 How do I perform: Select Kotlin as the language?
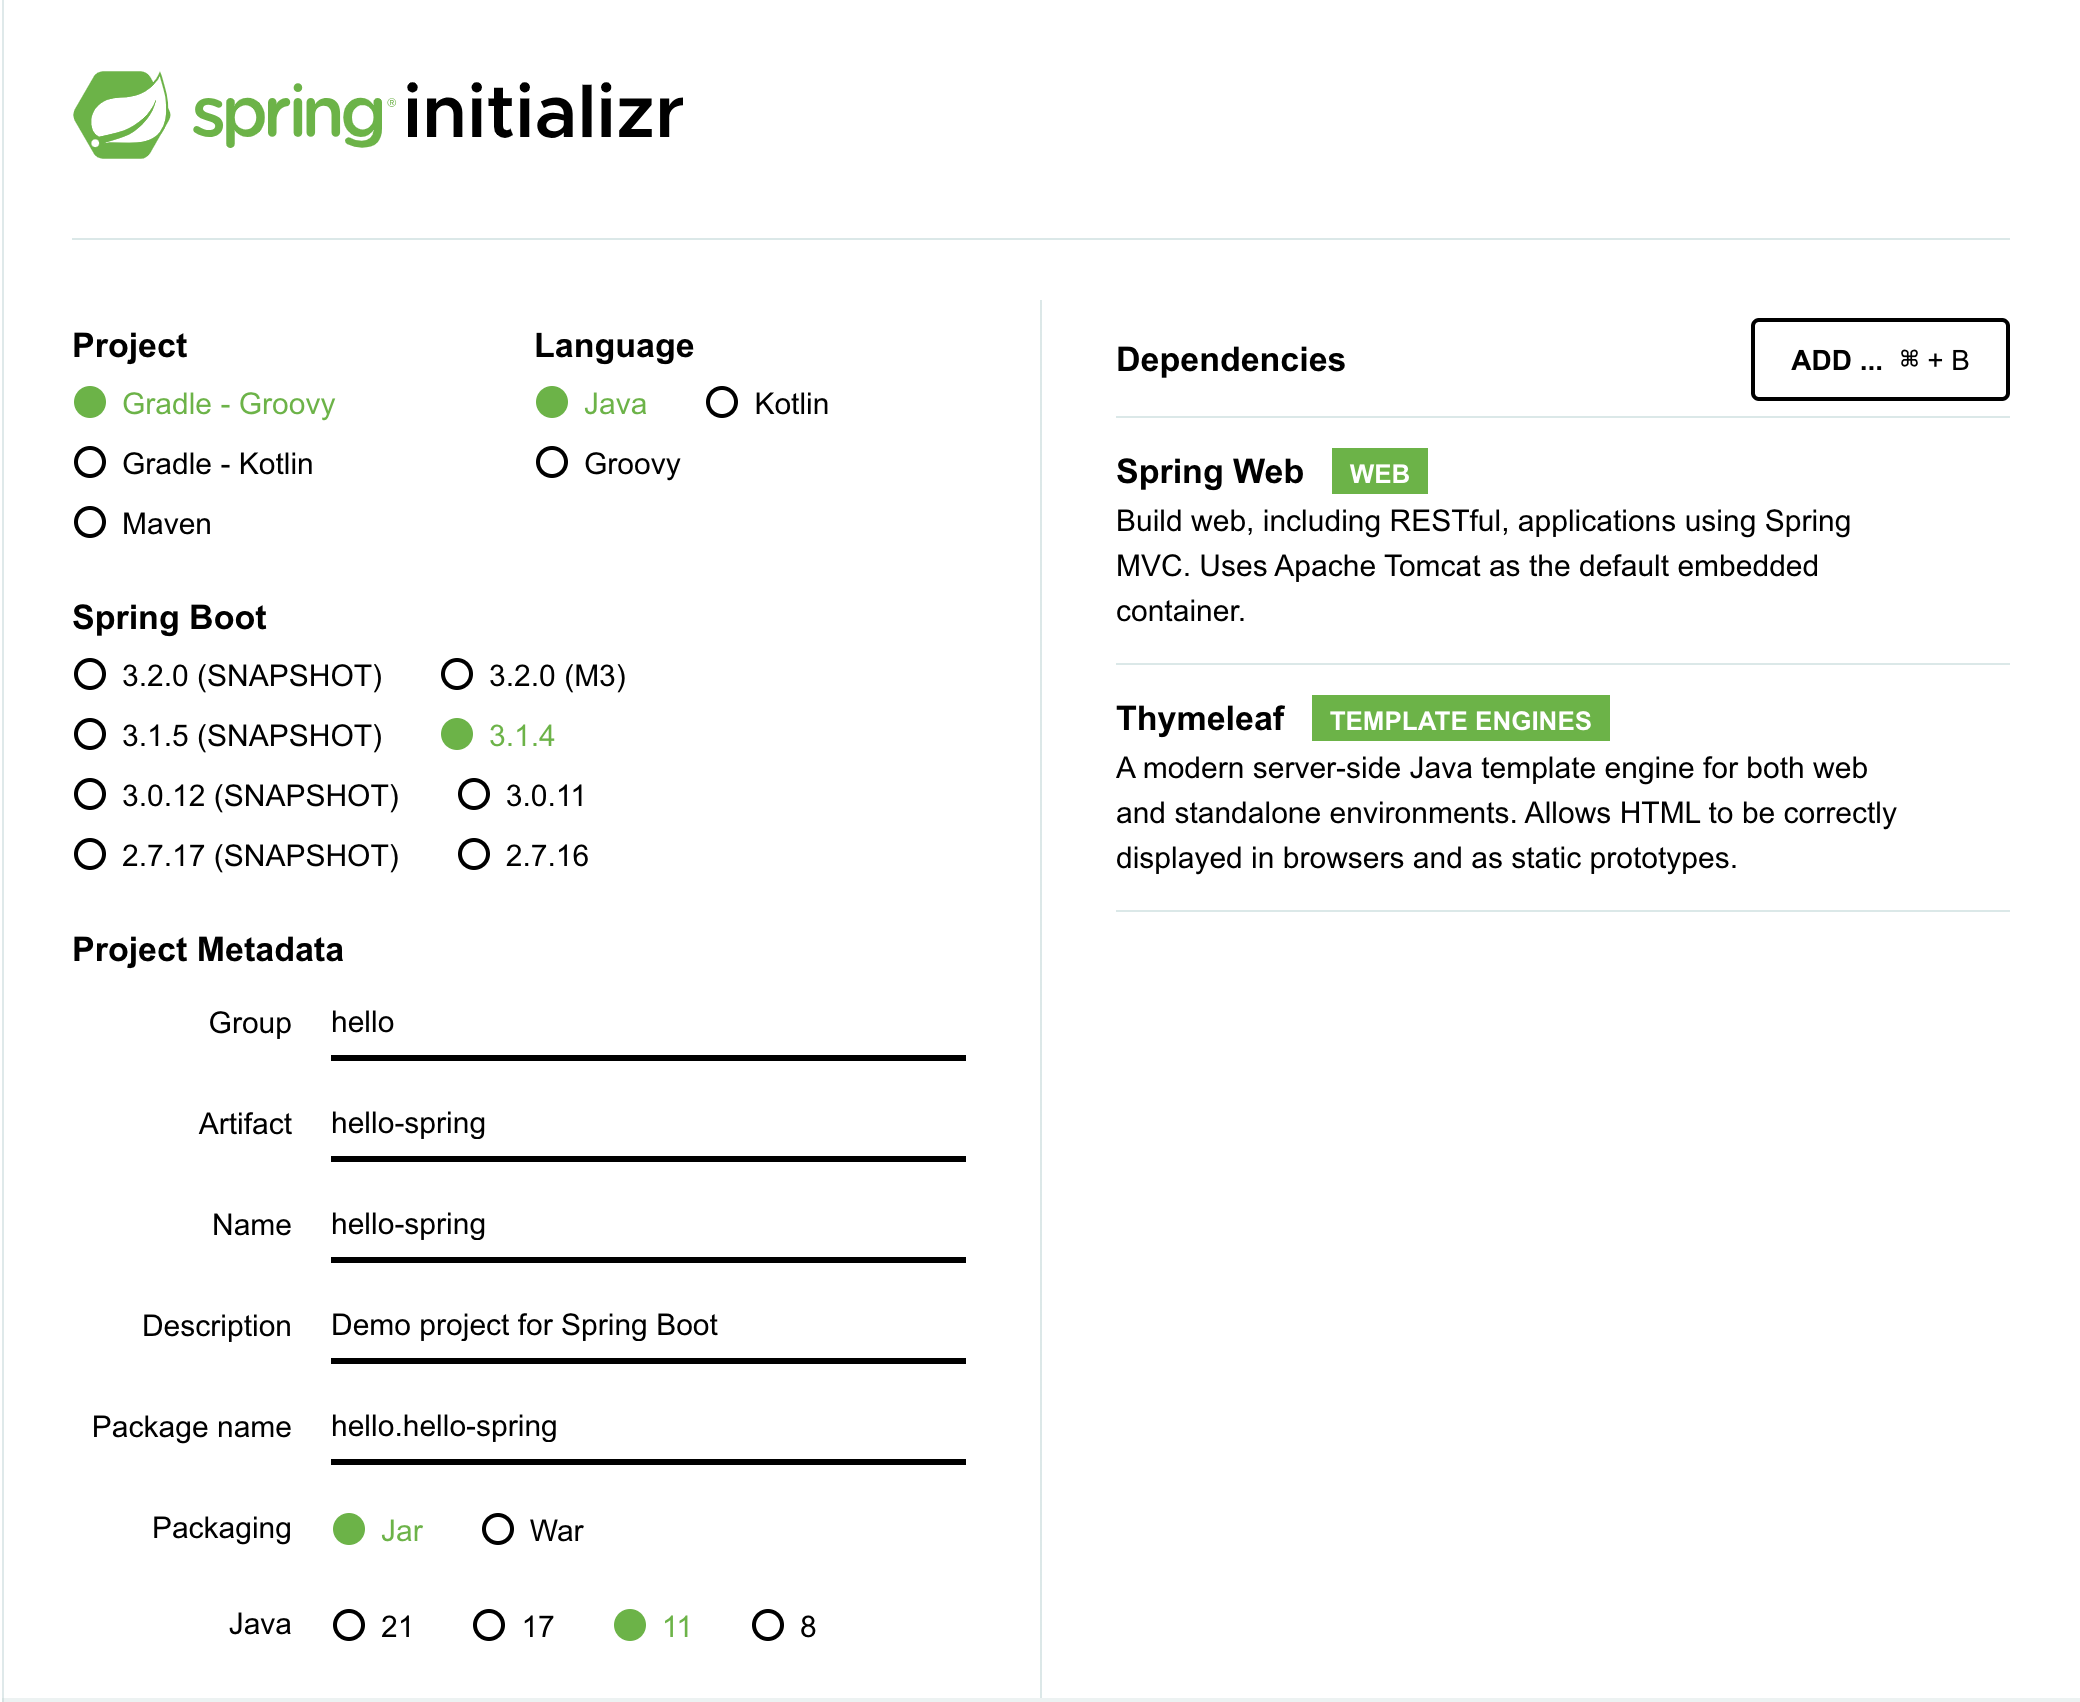767,403
